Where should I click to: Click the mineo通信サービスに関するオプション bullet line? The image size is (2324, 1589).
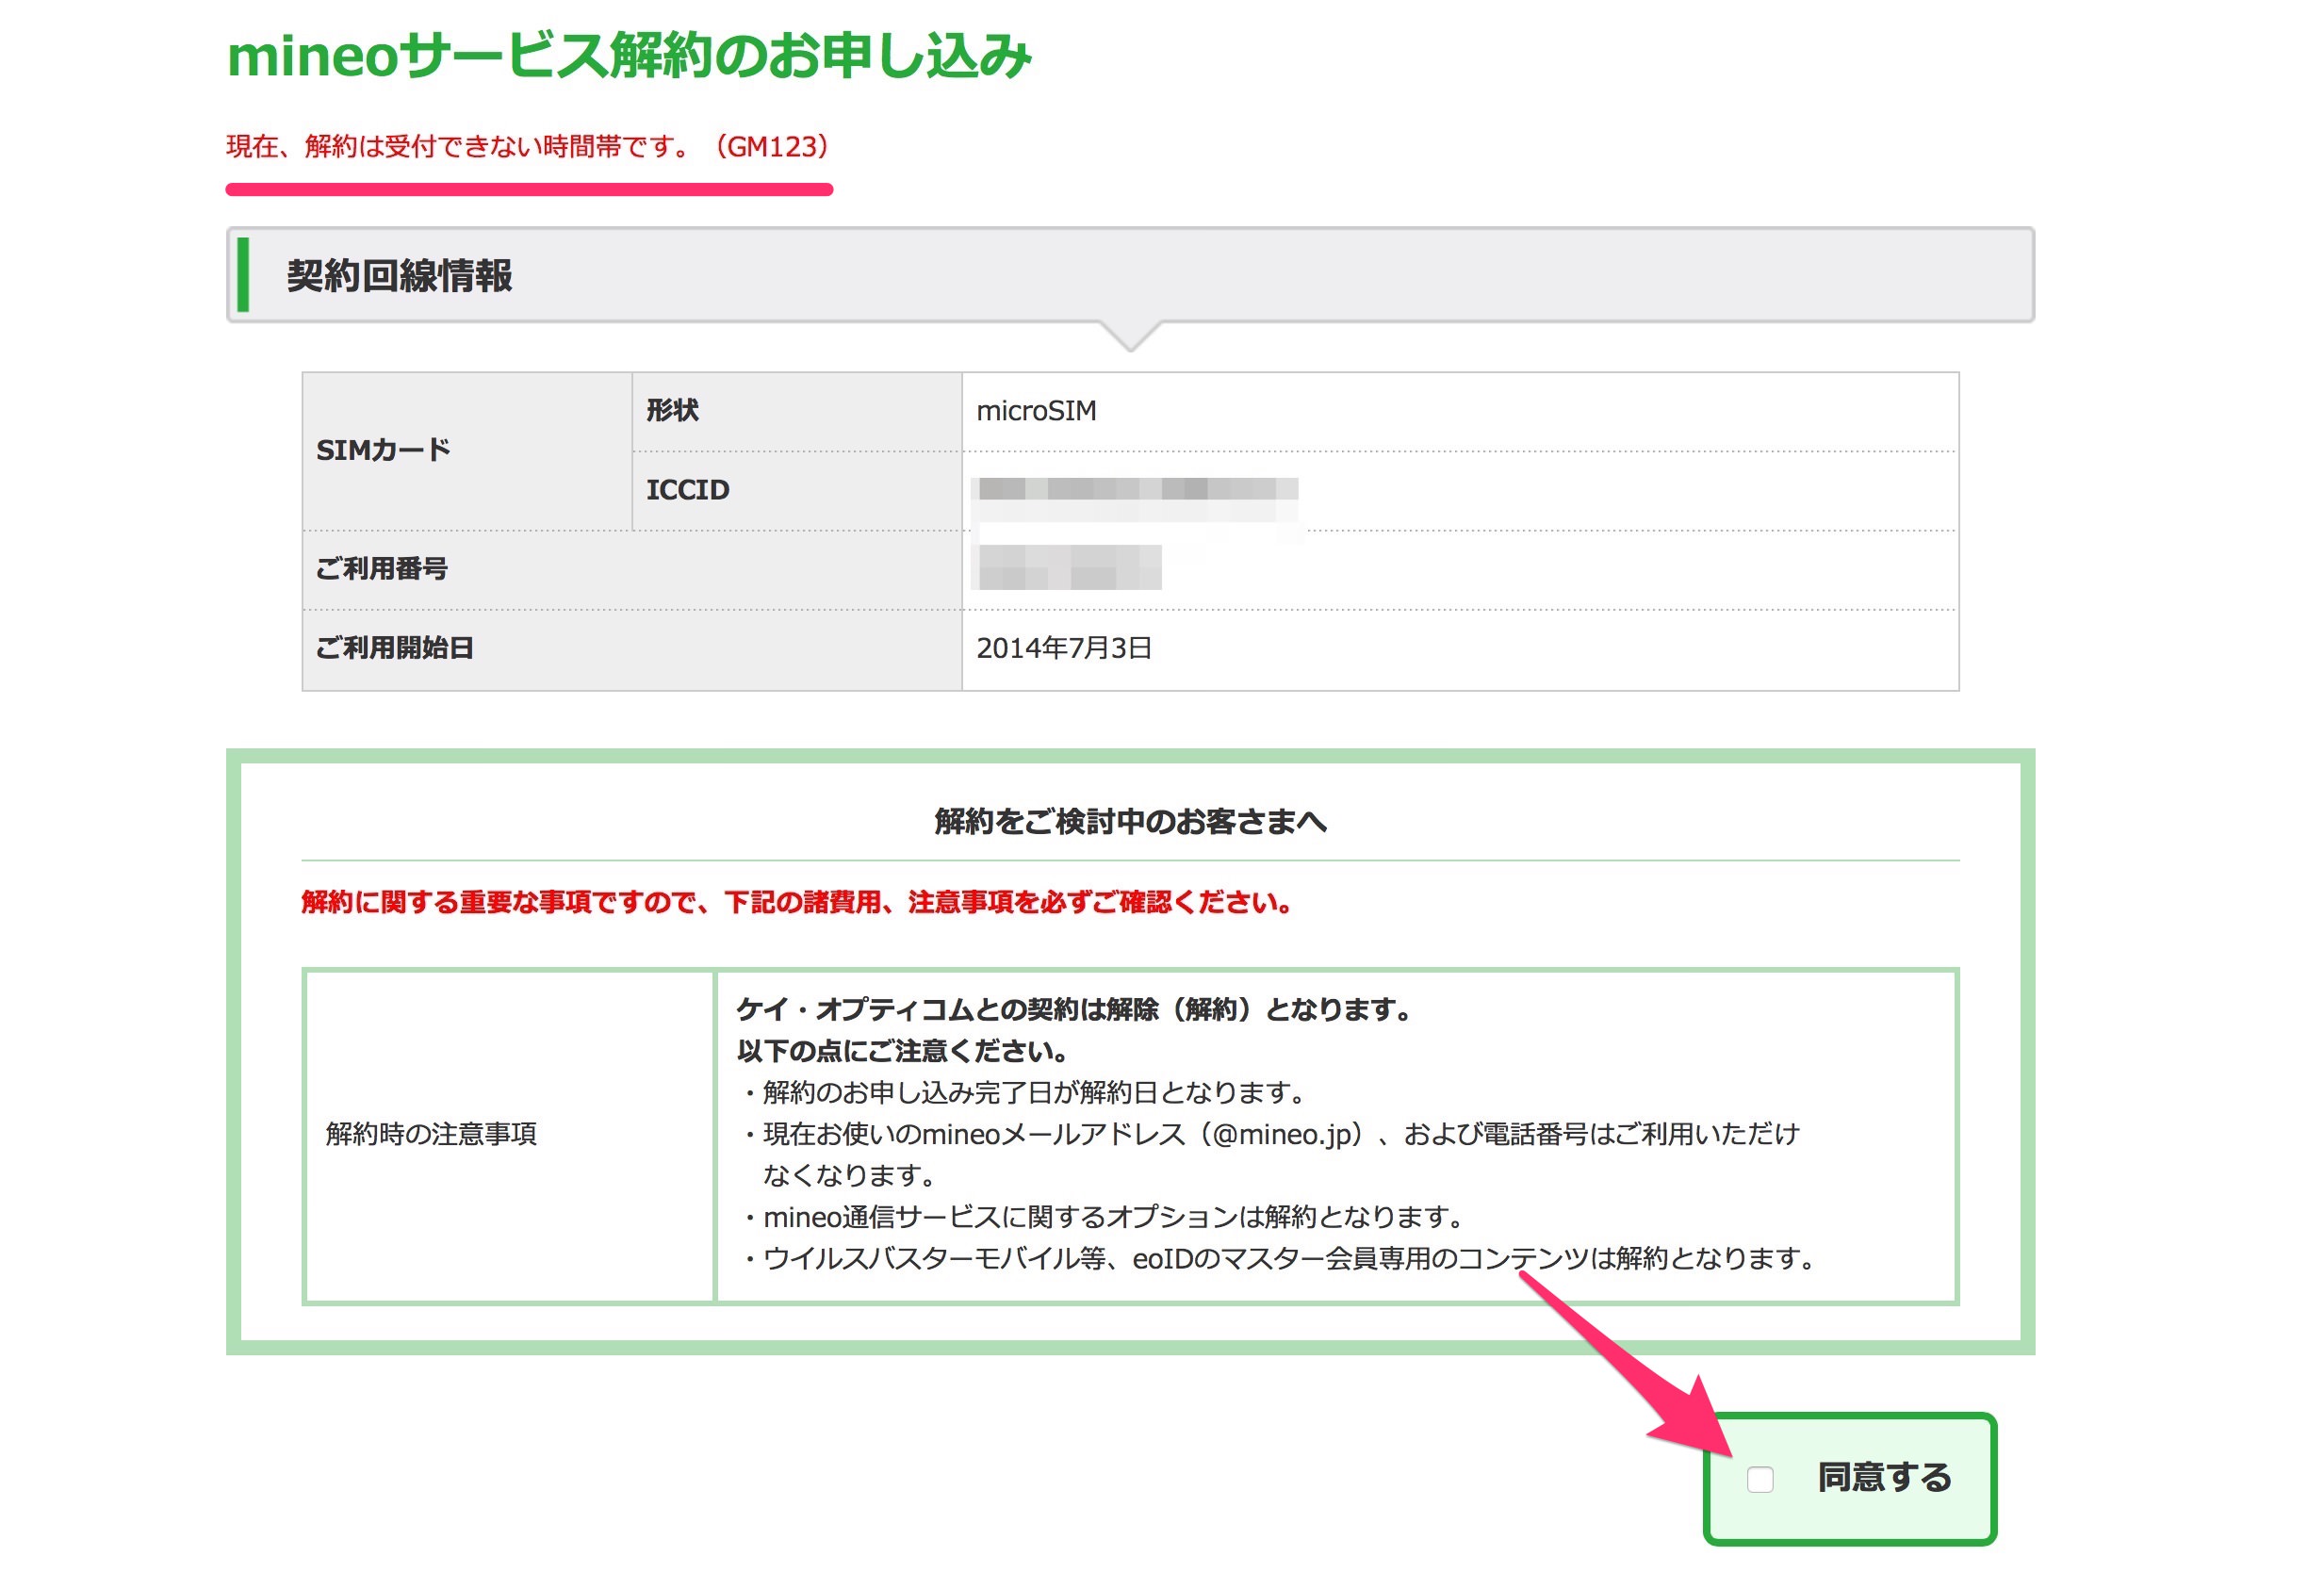1102,1218
